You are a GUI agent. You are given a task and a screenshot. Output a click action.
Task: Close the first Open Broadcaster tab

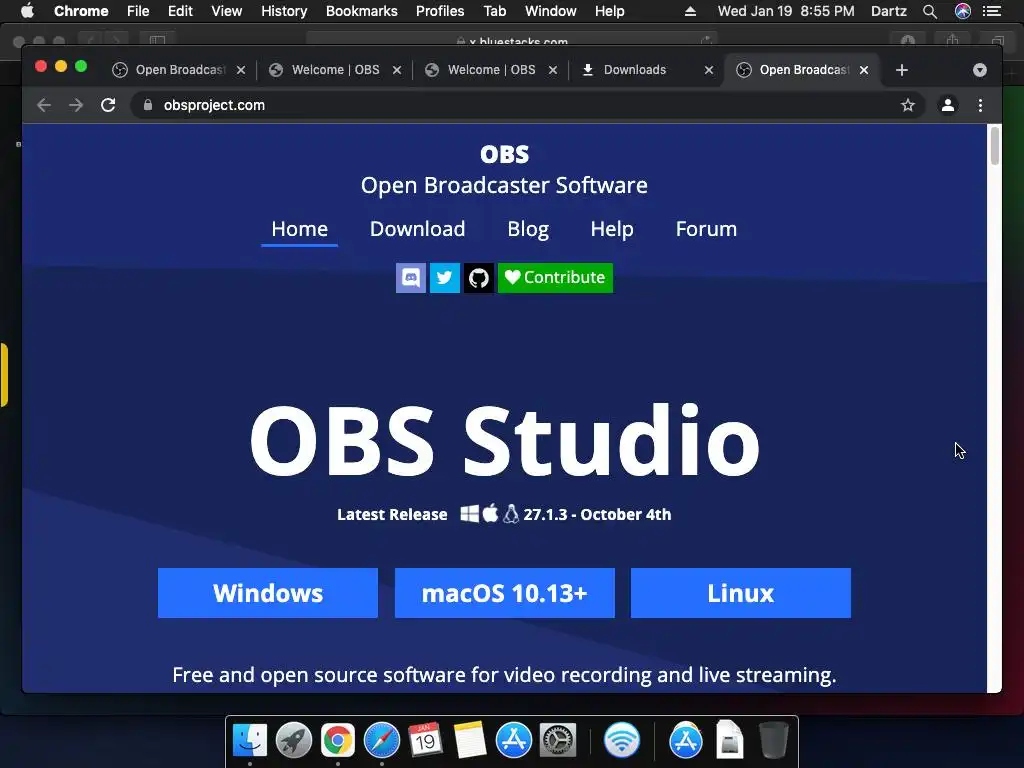pyautogui.click(x=241, y=70)
